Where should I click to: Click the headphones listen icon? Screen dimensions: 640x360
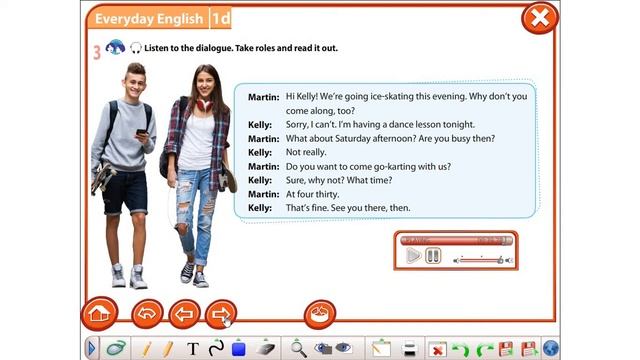(x=136, y=48)
